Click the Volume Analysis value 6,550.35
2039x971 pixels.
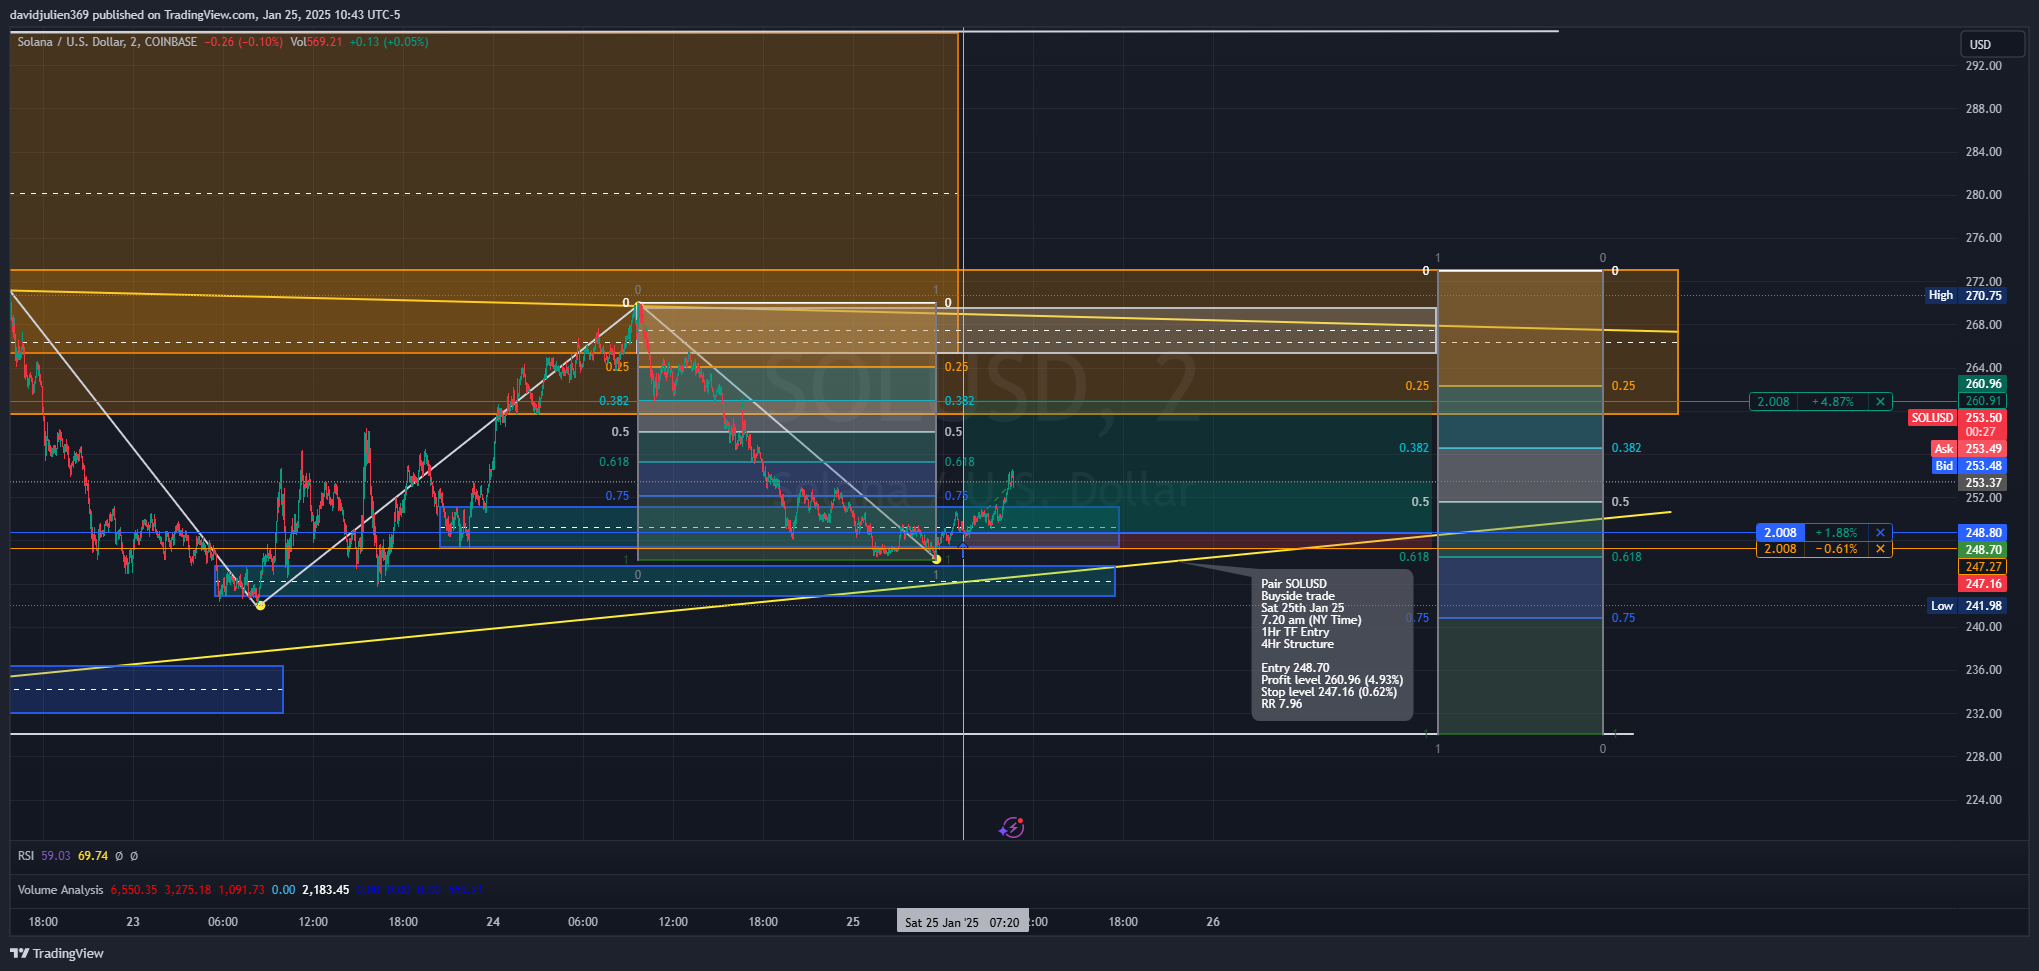tap(134, 890)
